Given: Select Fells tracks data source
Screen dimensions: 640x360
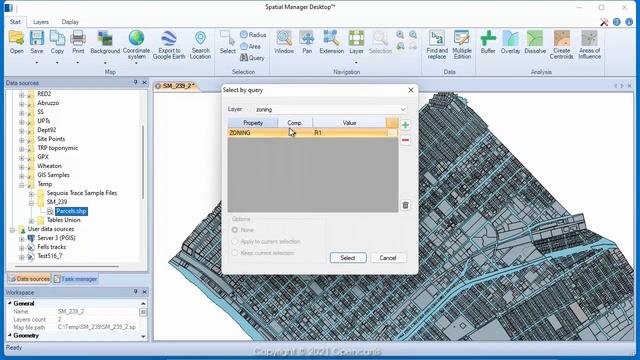Looking at the screenshot, I should (x=51, y=247).
